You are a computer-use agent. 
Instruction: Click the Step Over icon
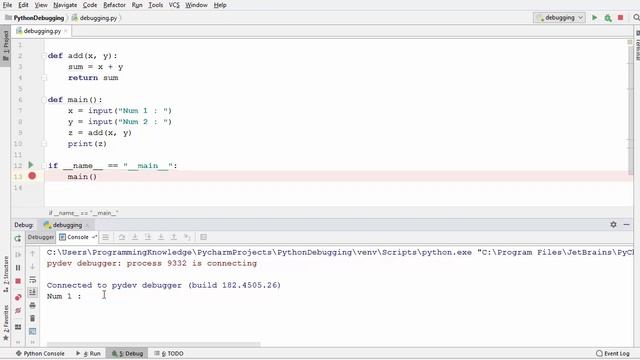pos(122,237)
